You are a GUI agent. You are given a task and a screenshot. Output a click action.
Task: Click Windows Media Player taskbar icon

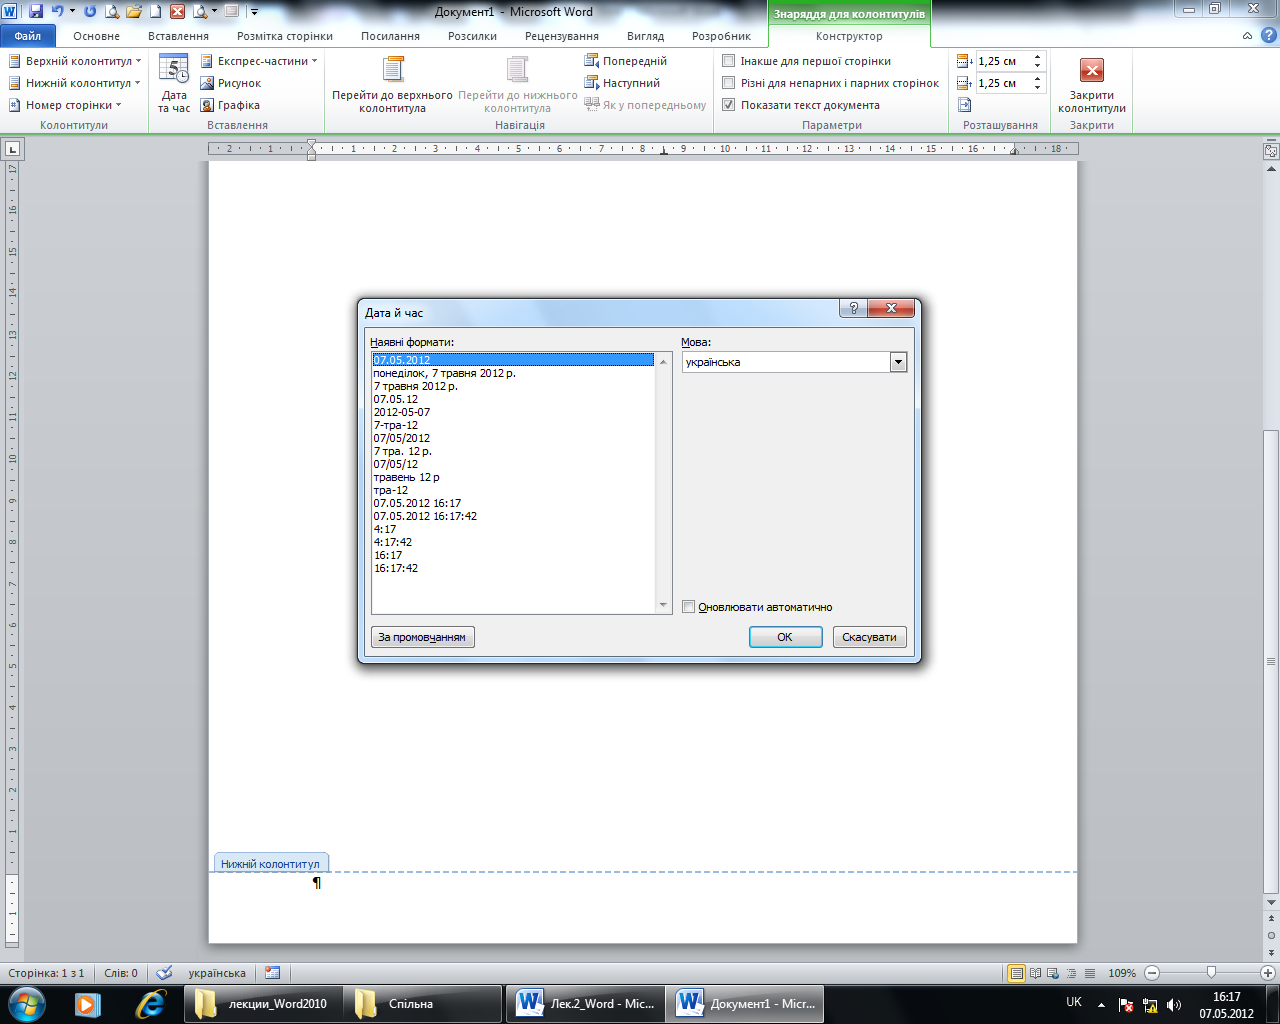(88, 1004)
